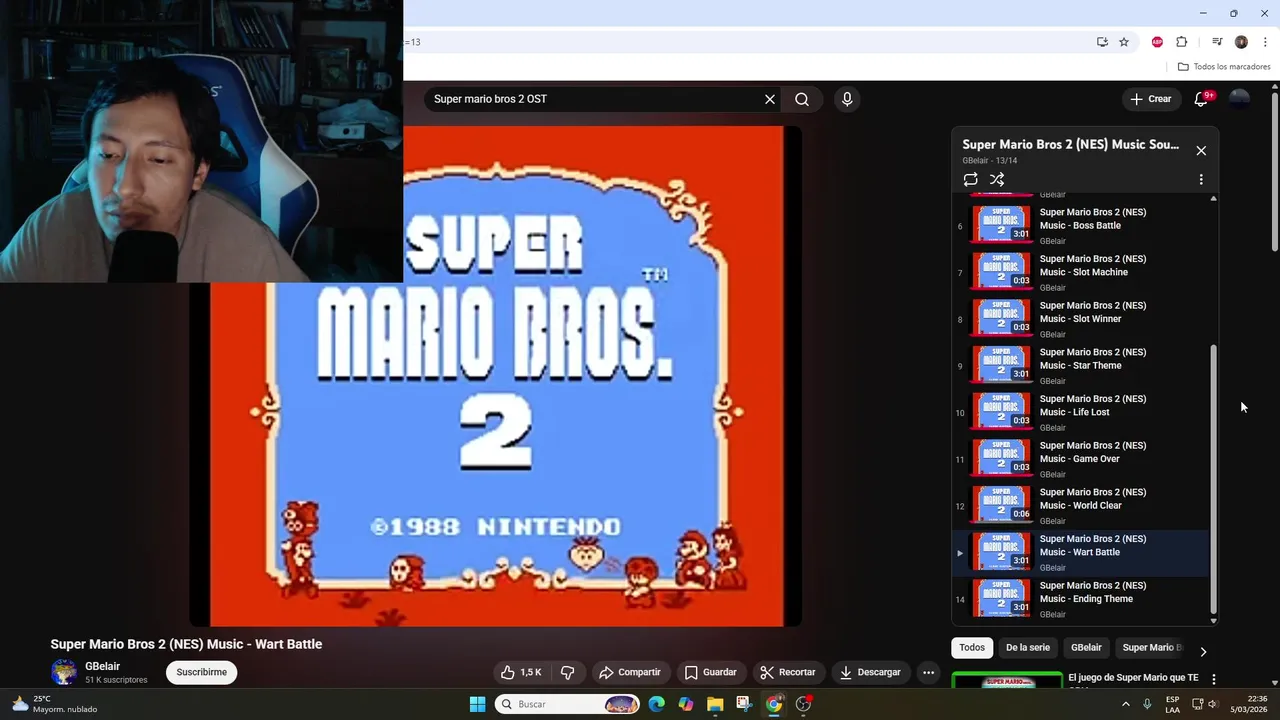Focus the YouTube search input field
The image size is (1280, 720).
(x=595, y=99)
